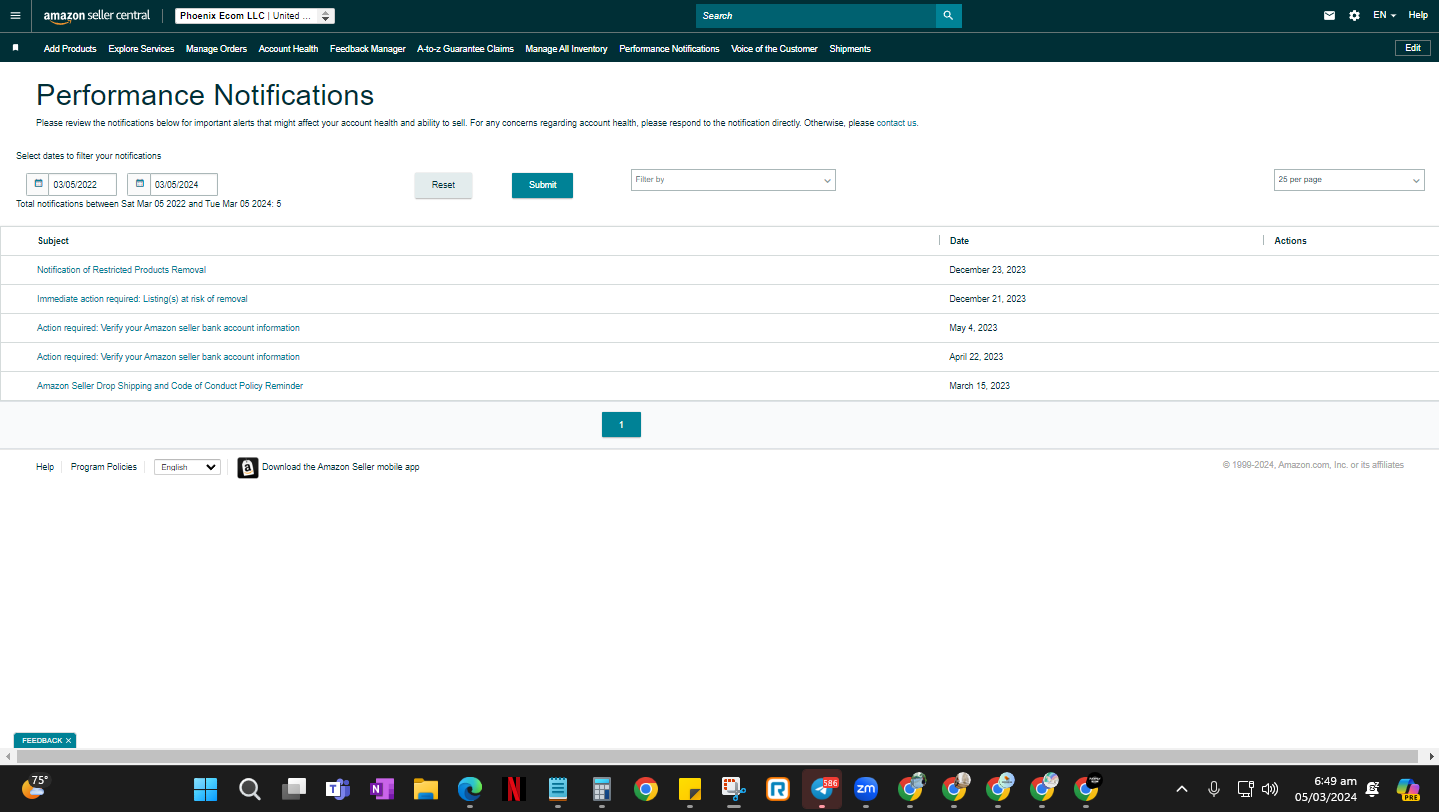Image resolution: width=1439 pixels, height=812 pixels.
Task: Open Microsoft Edge from taskbar
Action: tap(470, 789)
